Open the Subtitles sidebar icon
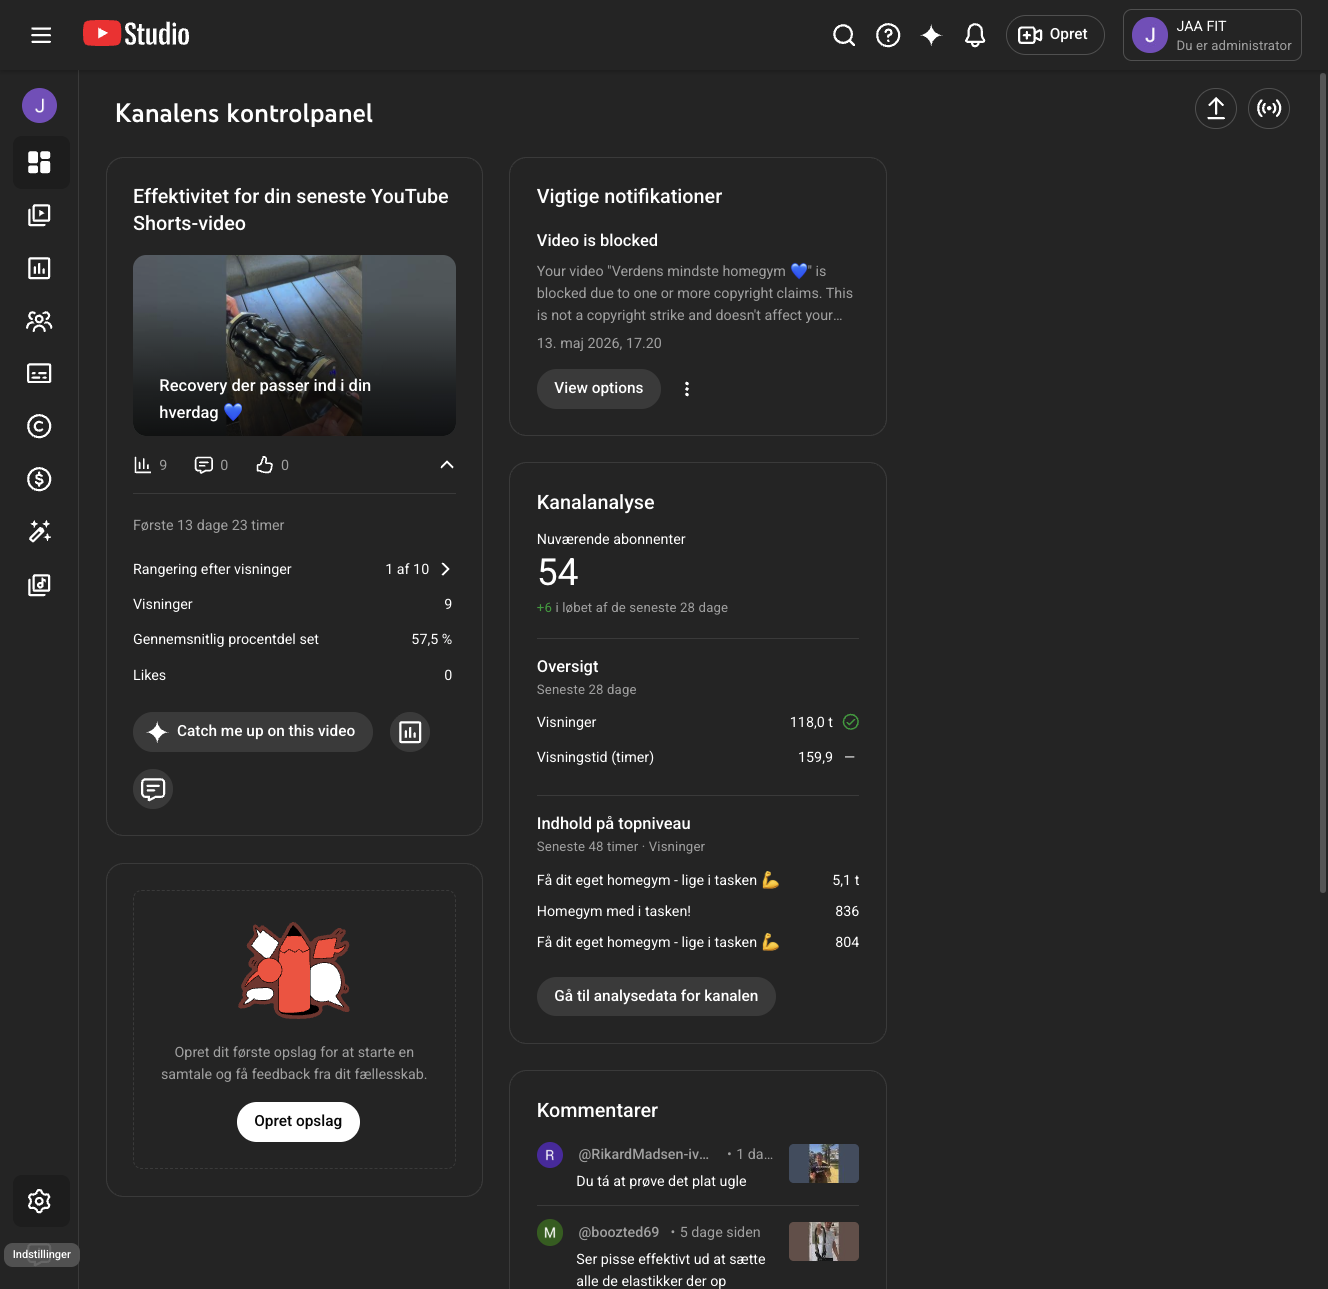The image size is (1328, 1289). click(40, 373)
